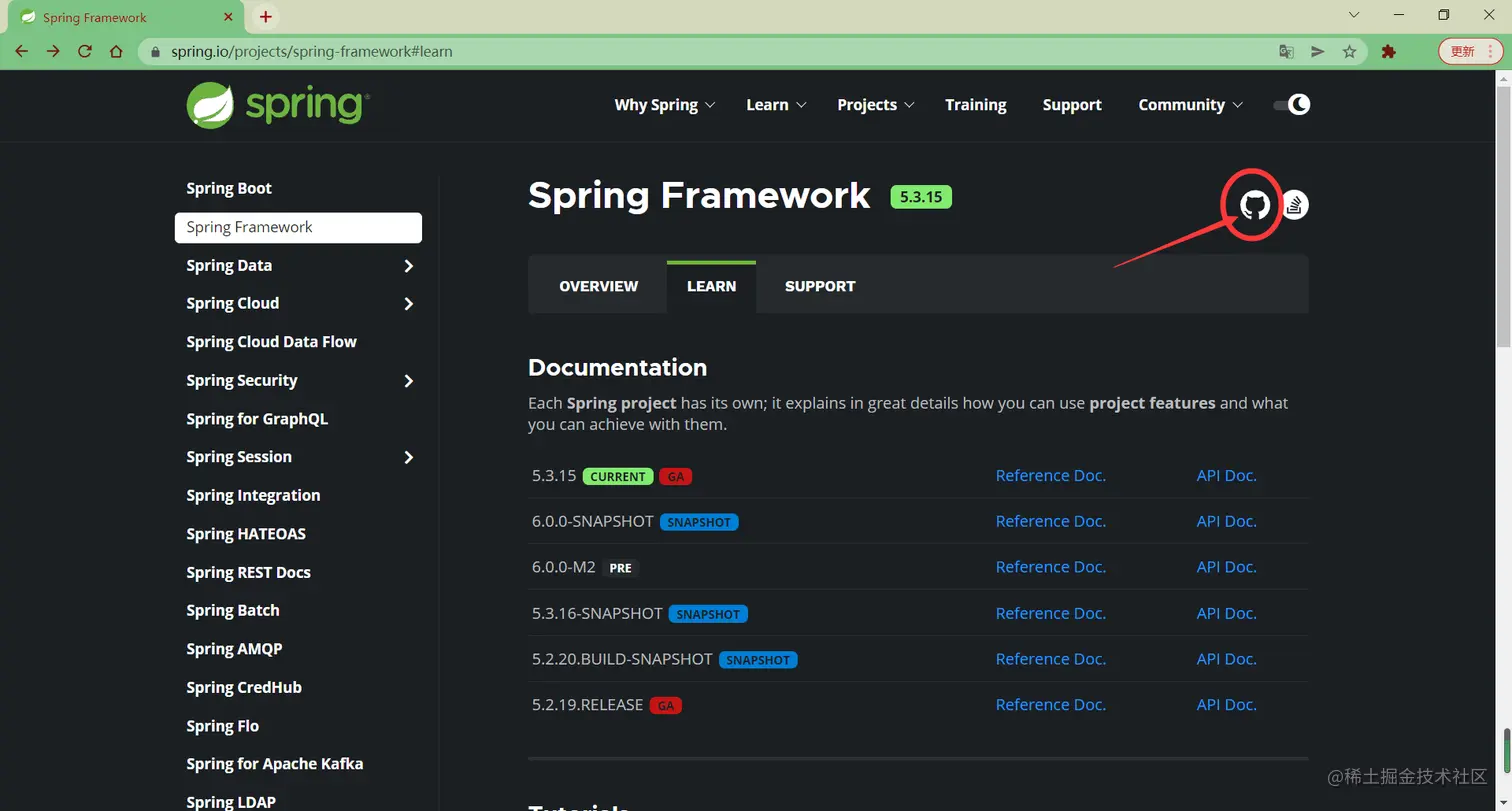Open Spring Boot in sidebar

[229, 188]
